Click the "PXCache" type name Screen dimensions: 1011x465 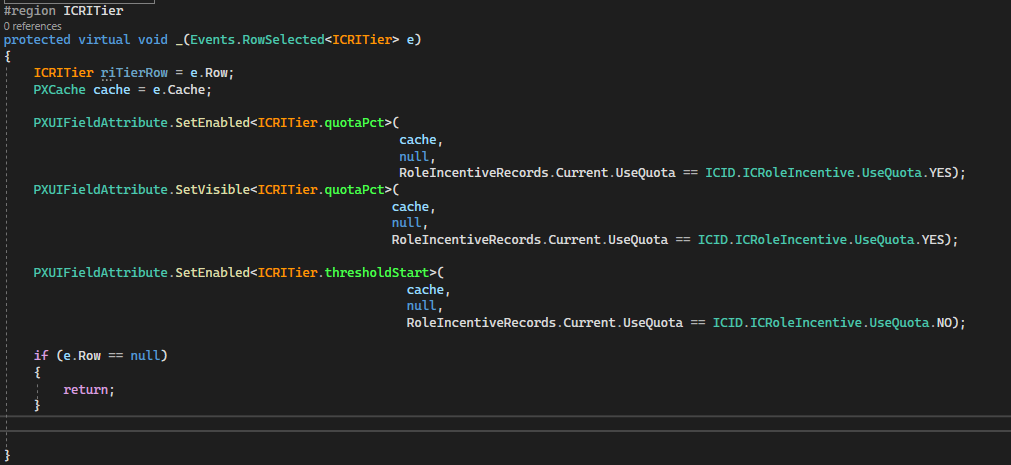click(59, 90)
